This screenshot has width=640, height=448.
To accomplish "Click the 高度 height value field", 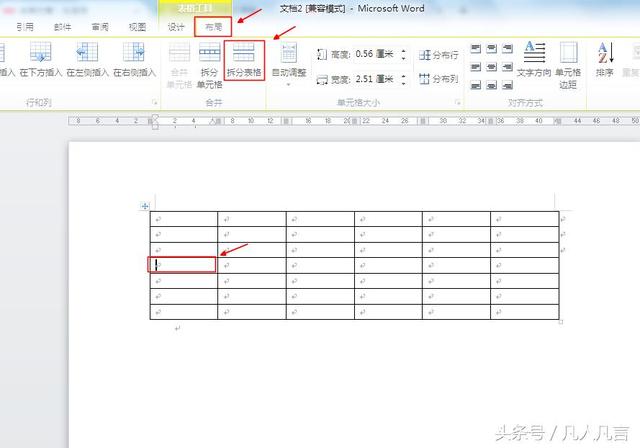I will tap(374, 54).
